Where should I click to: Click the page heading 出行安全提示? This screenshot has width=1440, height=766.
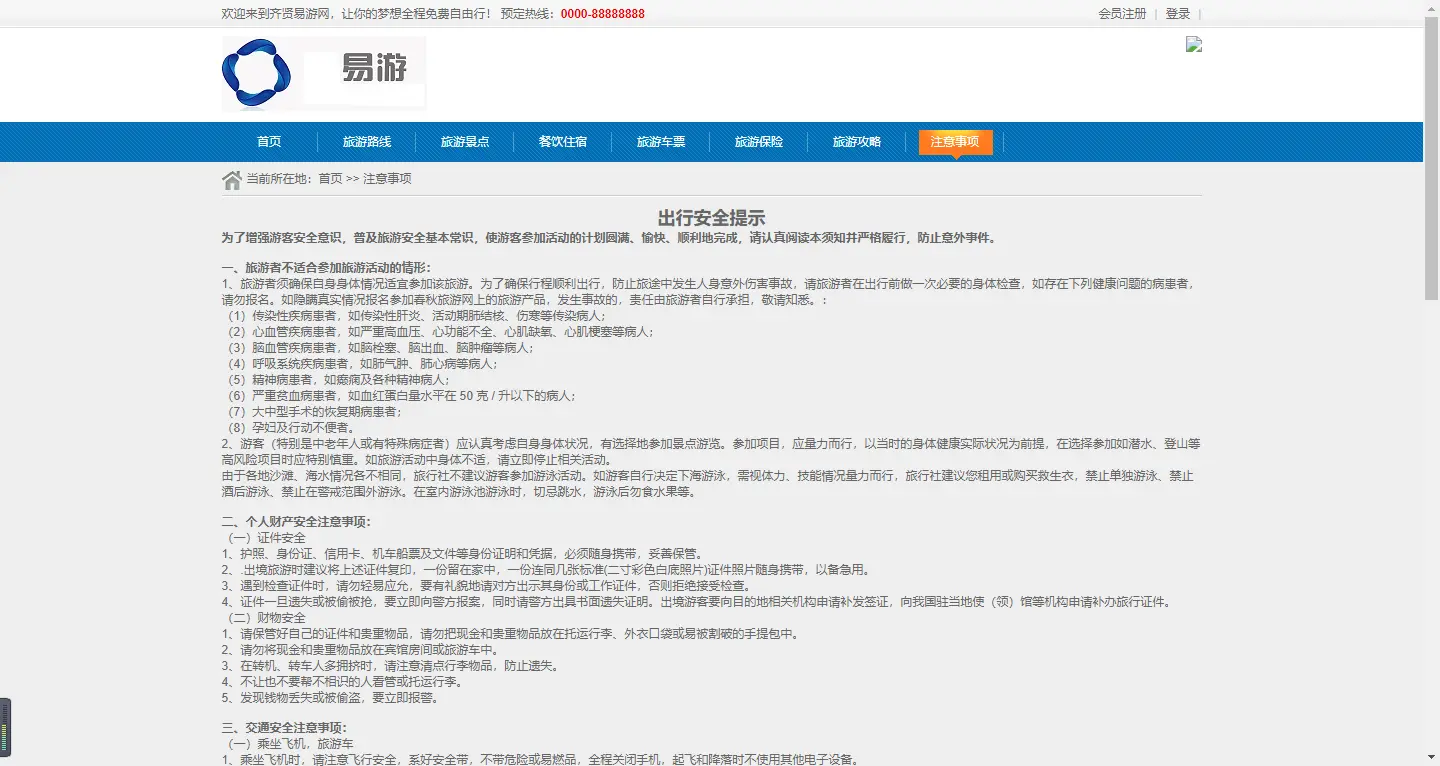[x=713, y=216]
